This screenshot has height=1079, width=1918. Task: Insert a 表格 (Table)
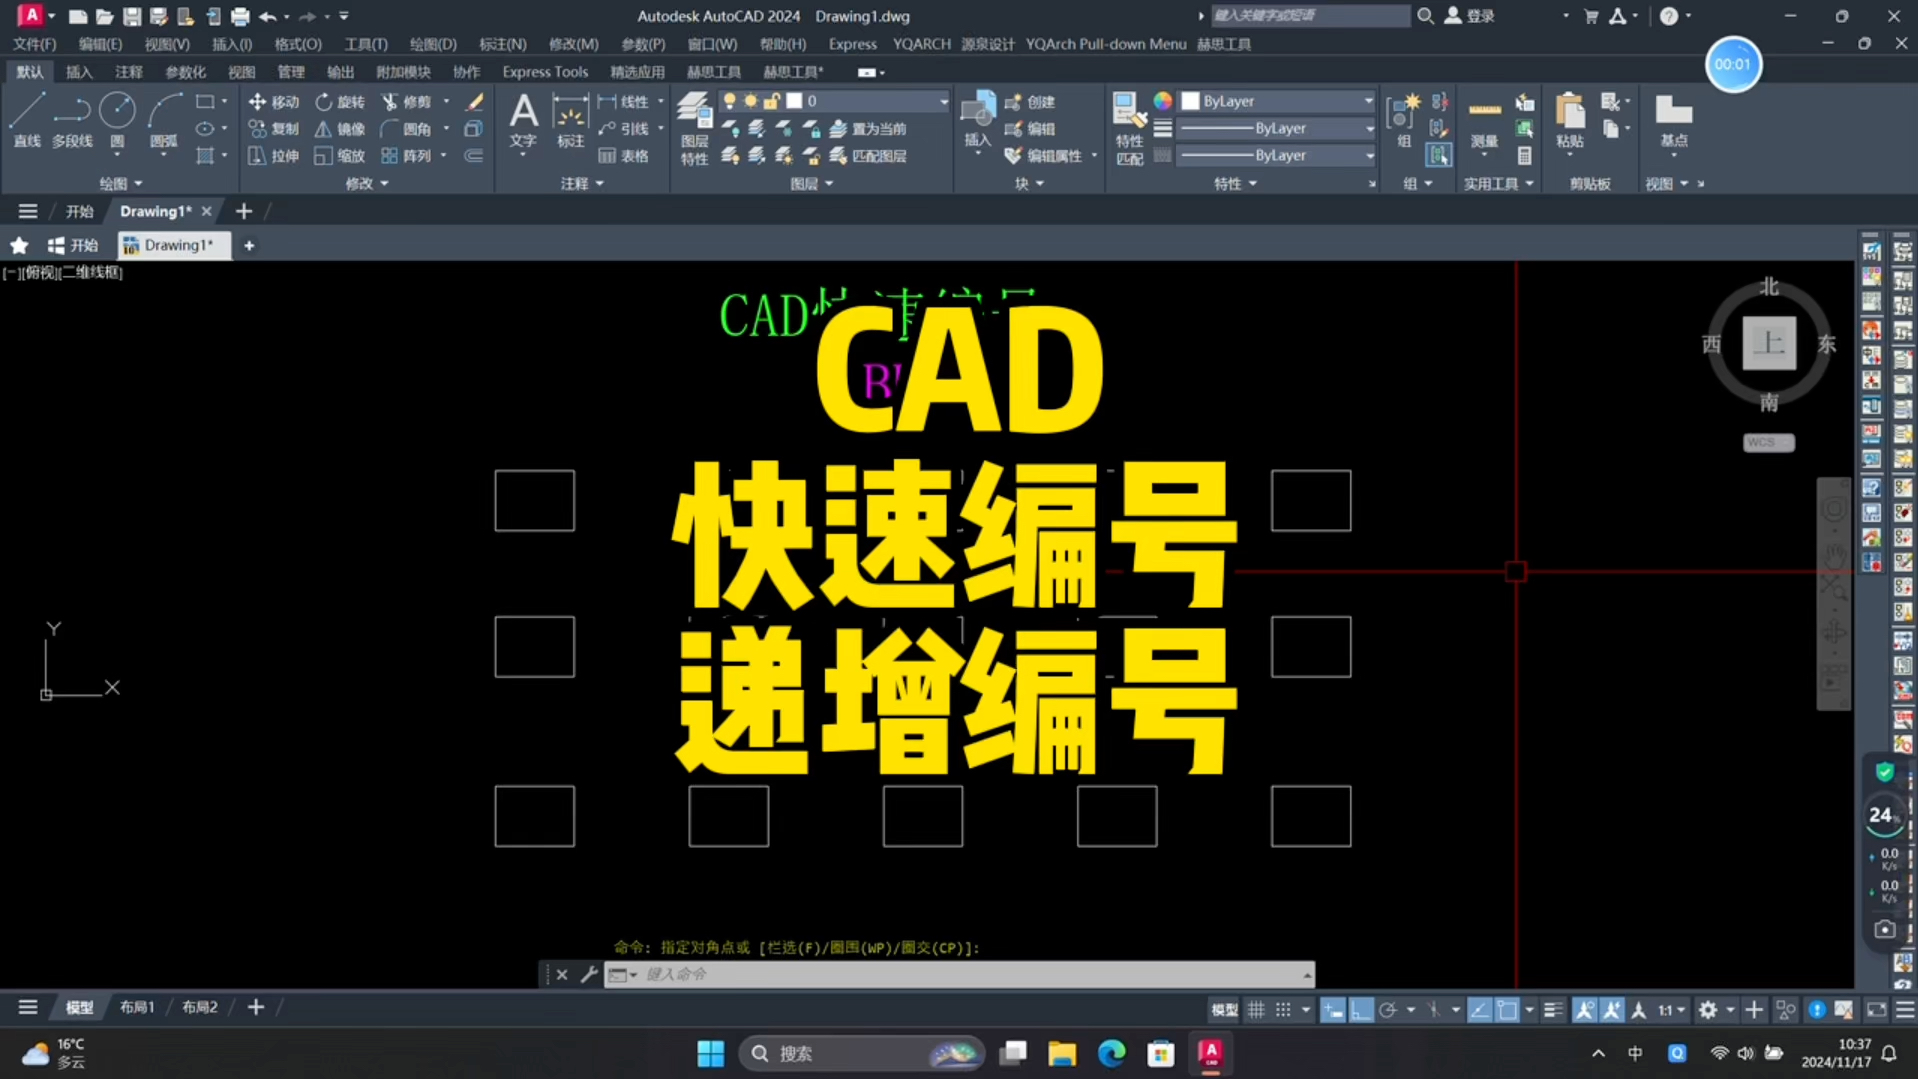623,155
